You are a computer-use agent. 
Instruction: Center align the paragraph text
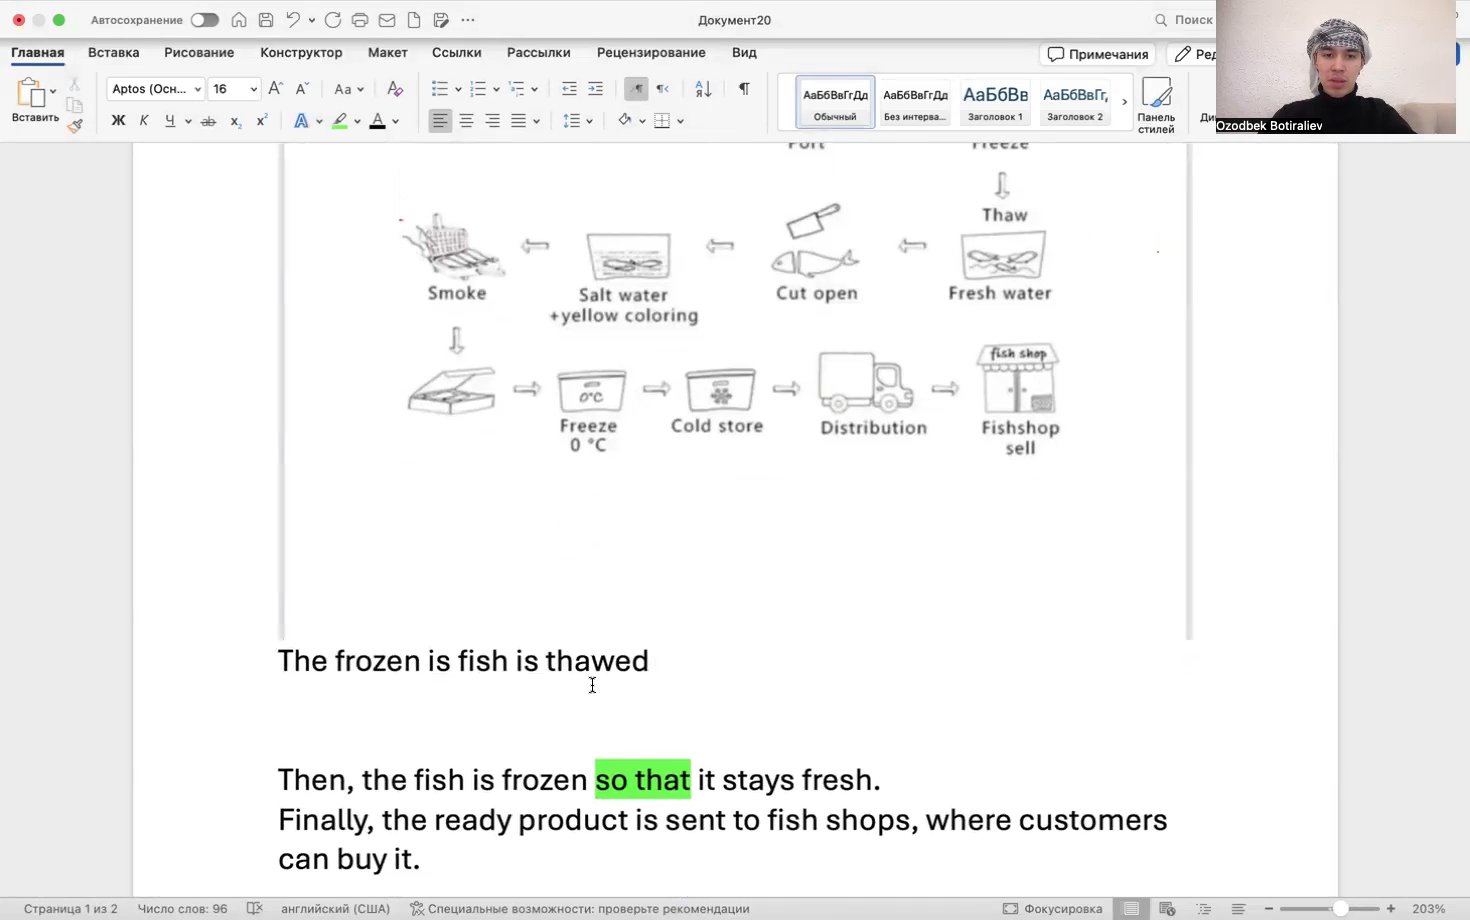tap(466, 121)
